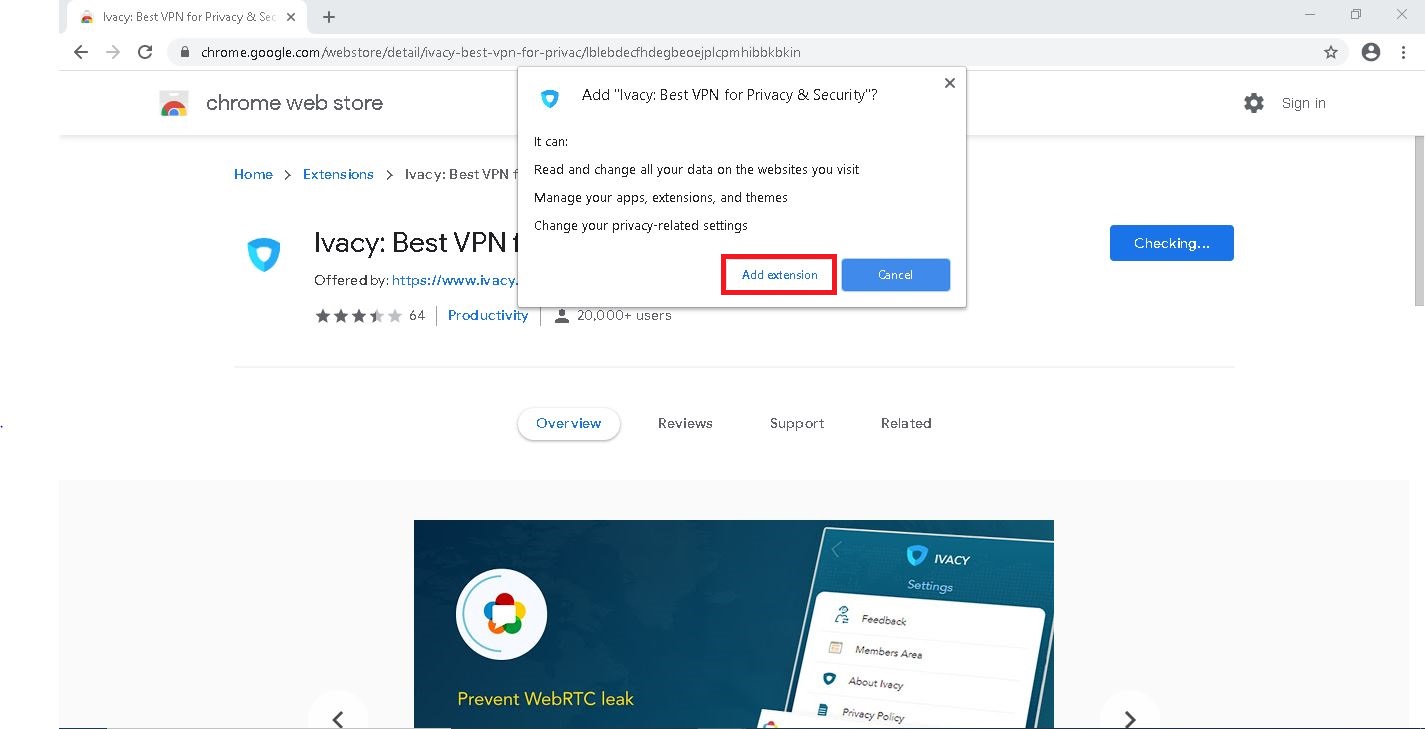Switch to the Related tab

(x=906, y=424)
